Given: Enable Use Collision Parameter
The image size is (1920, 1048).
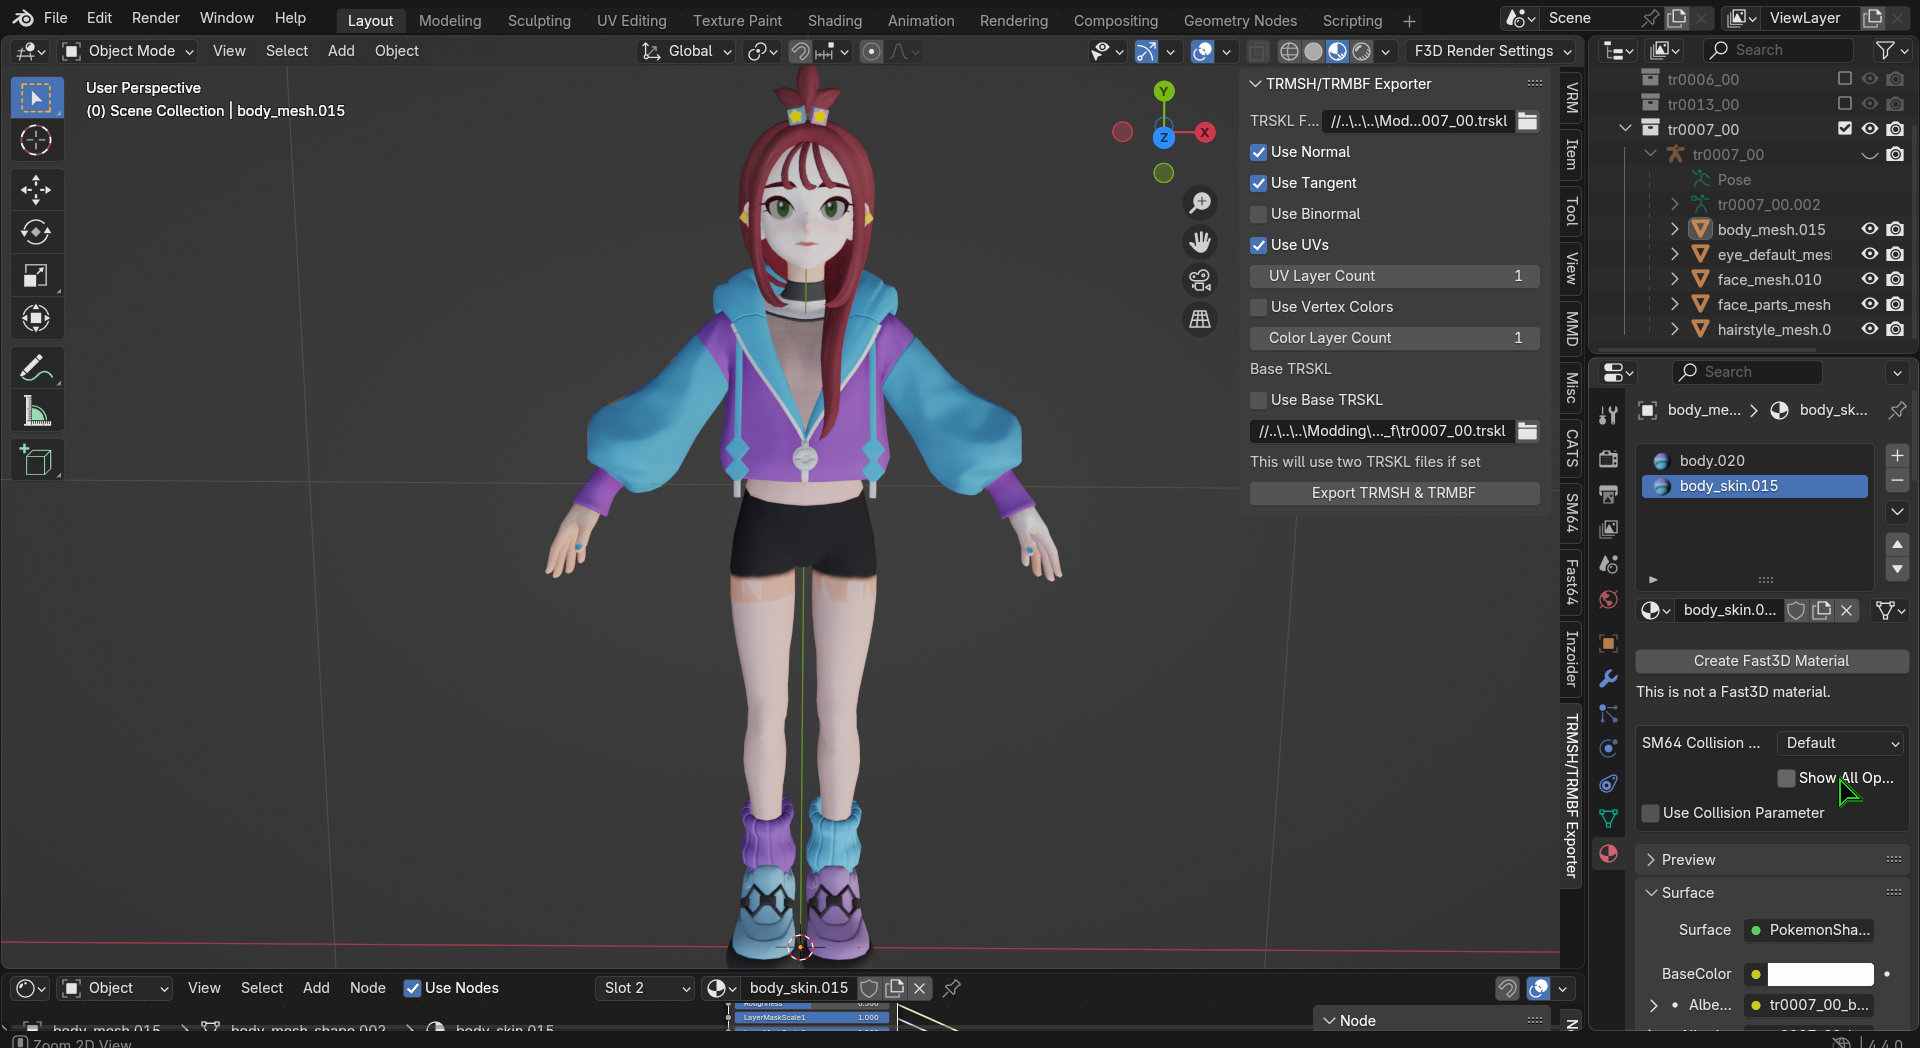Looking at the screenshot, I should 1651,813.
